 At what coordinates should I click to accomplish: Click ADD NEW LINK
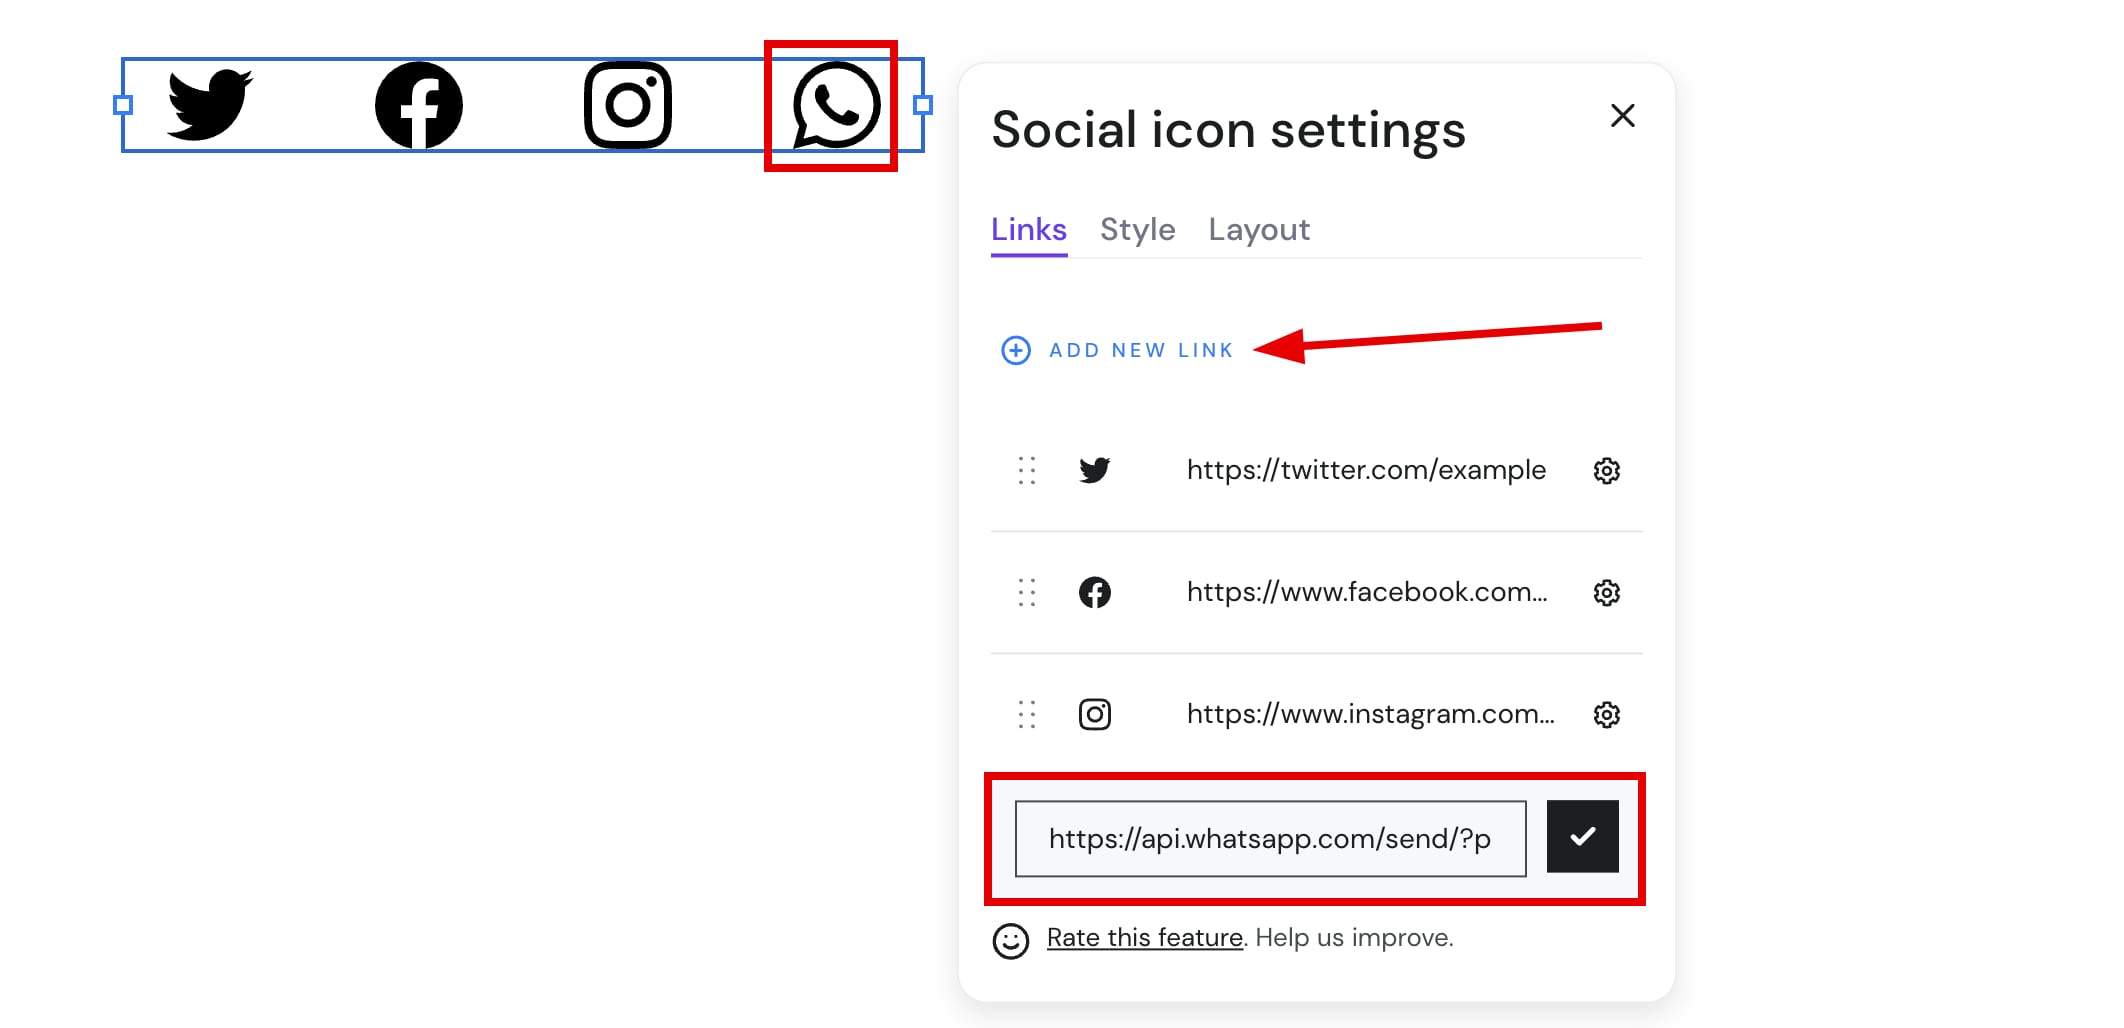(1141, 350)
